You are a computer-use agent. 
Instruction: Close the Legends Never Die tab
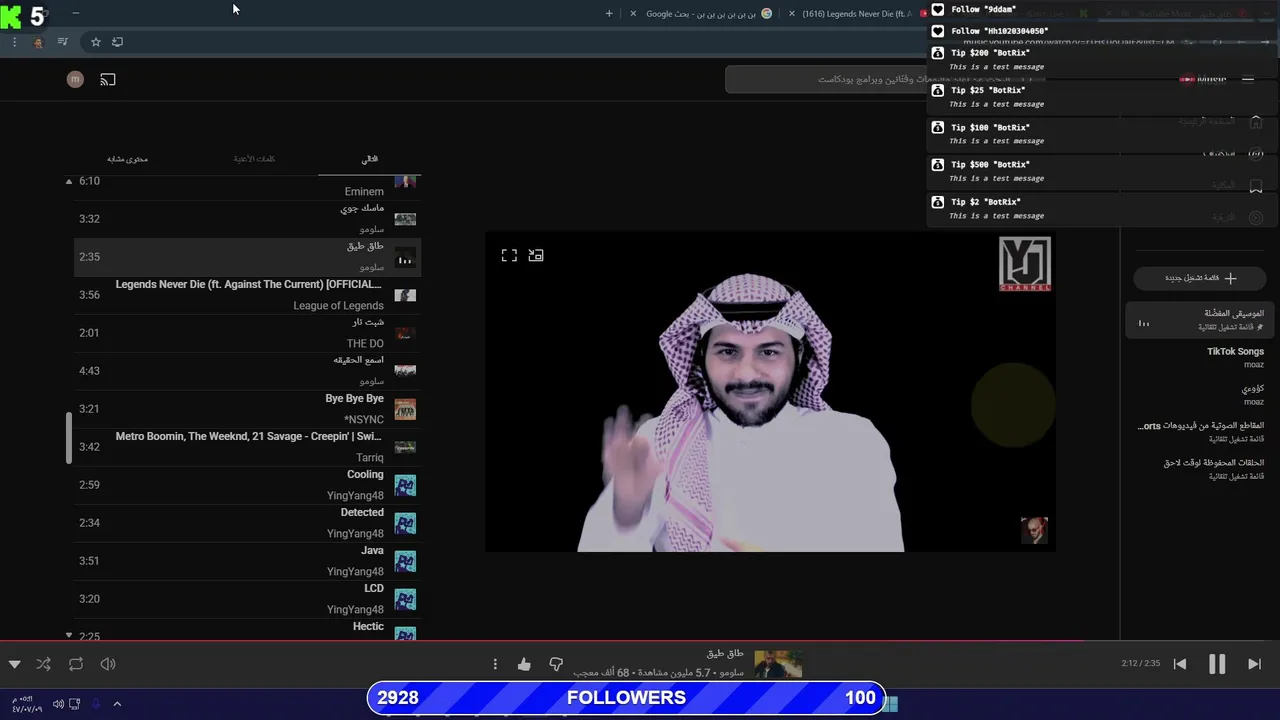point(792,14)
